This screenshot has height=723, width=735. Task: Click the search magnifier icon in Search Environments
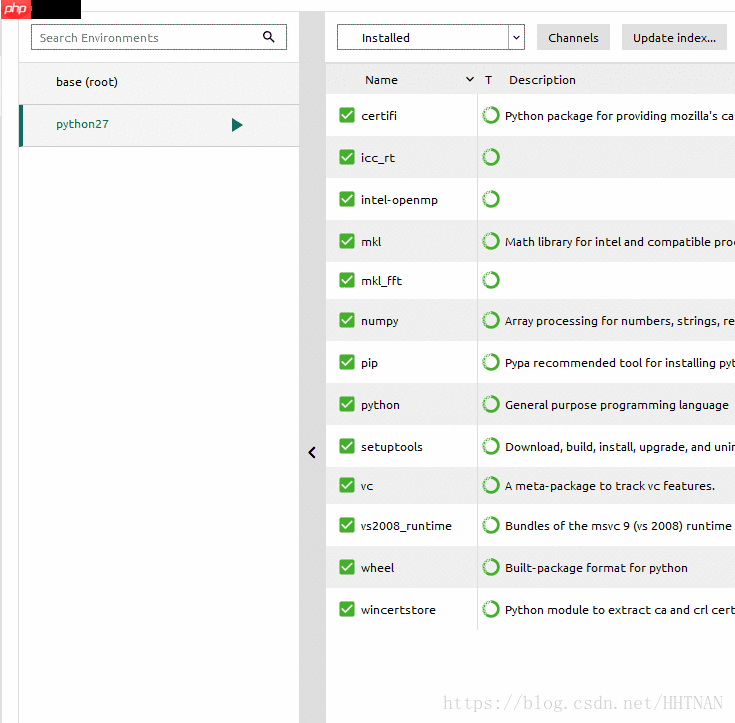tap(268, 37)
